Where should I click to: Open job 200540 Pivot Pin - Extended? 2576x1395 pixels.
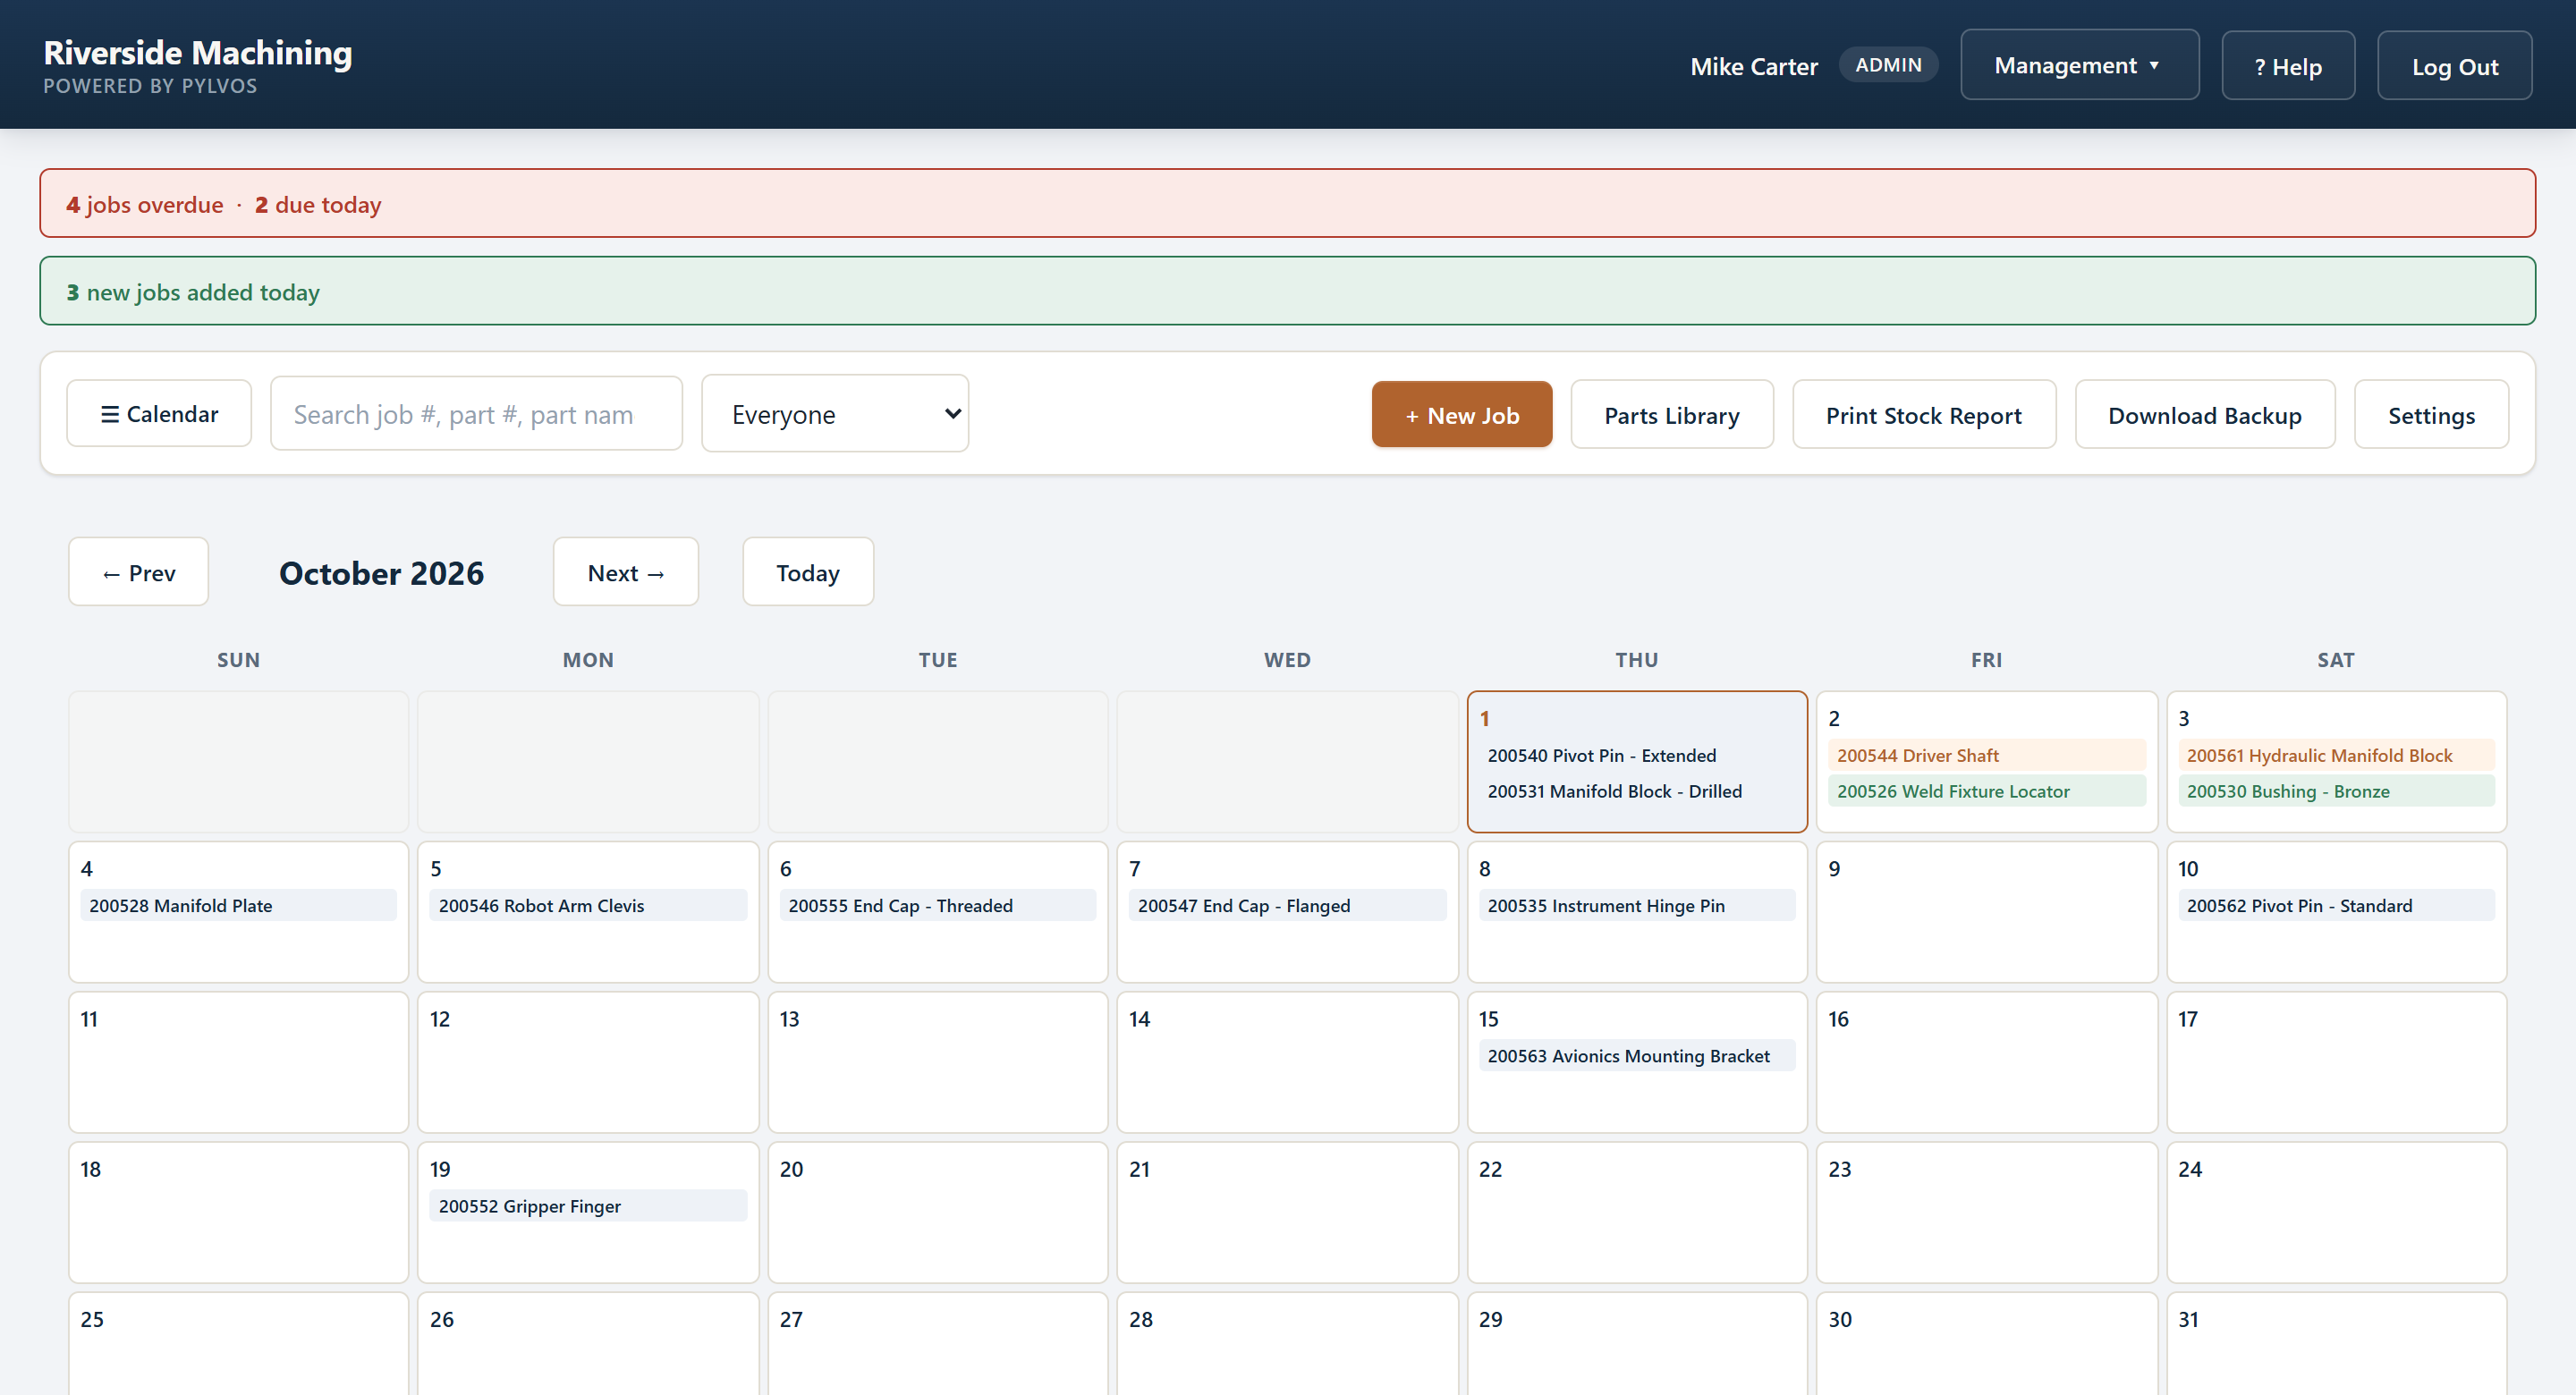(x=1637, y=755)
